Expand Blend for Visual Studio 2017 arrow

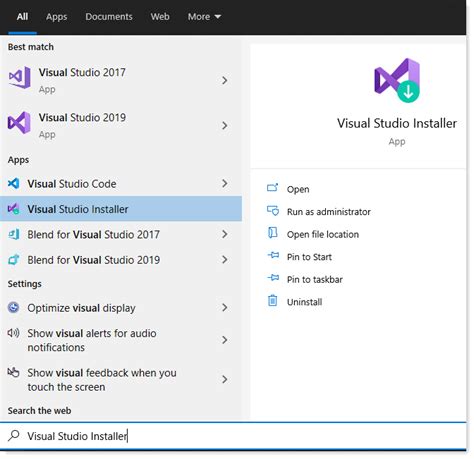tap(225, 234)
